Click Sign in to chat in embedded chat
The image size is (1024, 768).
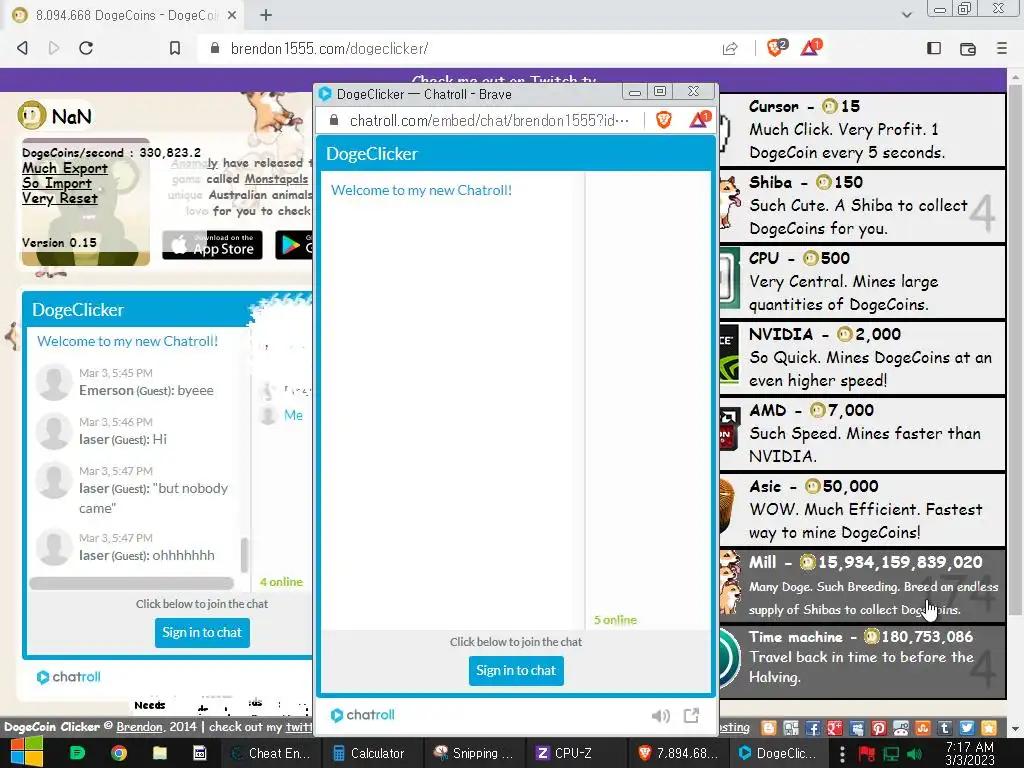(202, 633)
